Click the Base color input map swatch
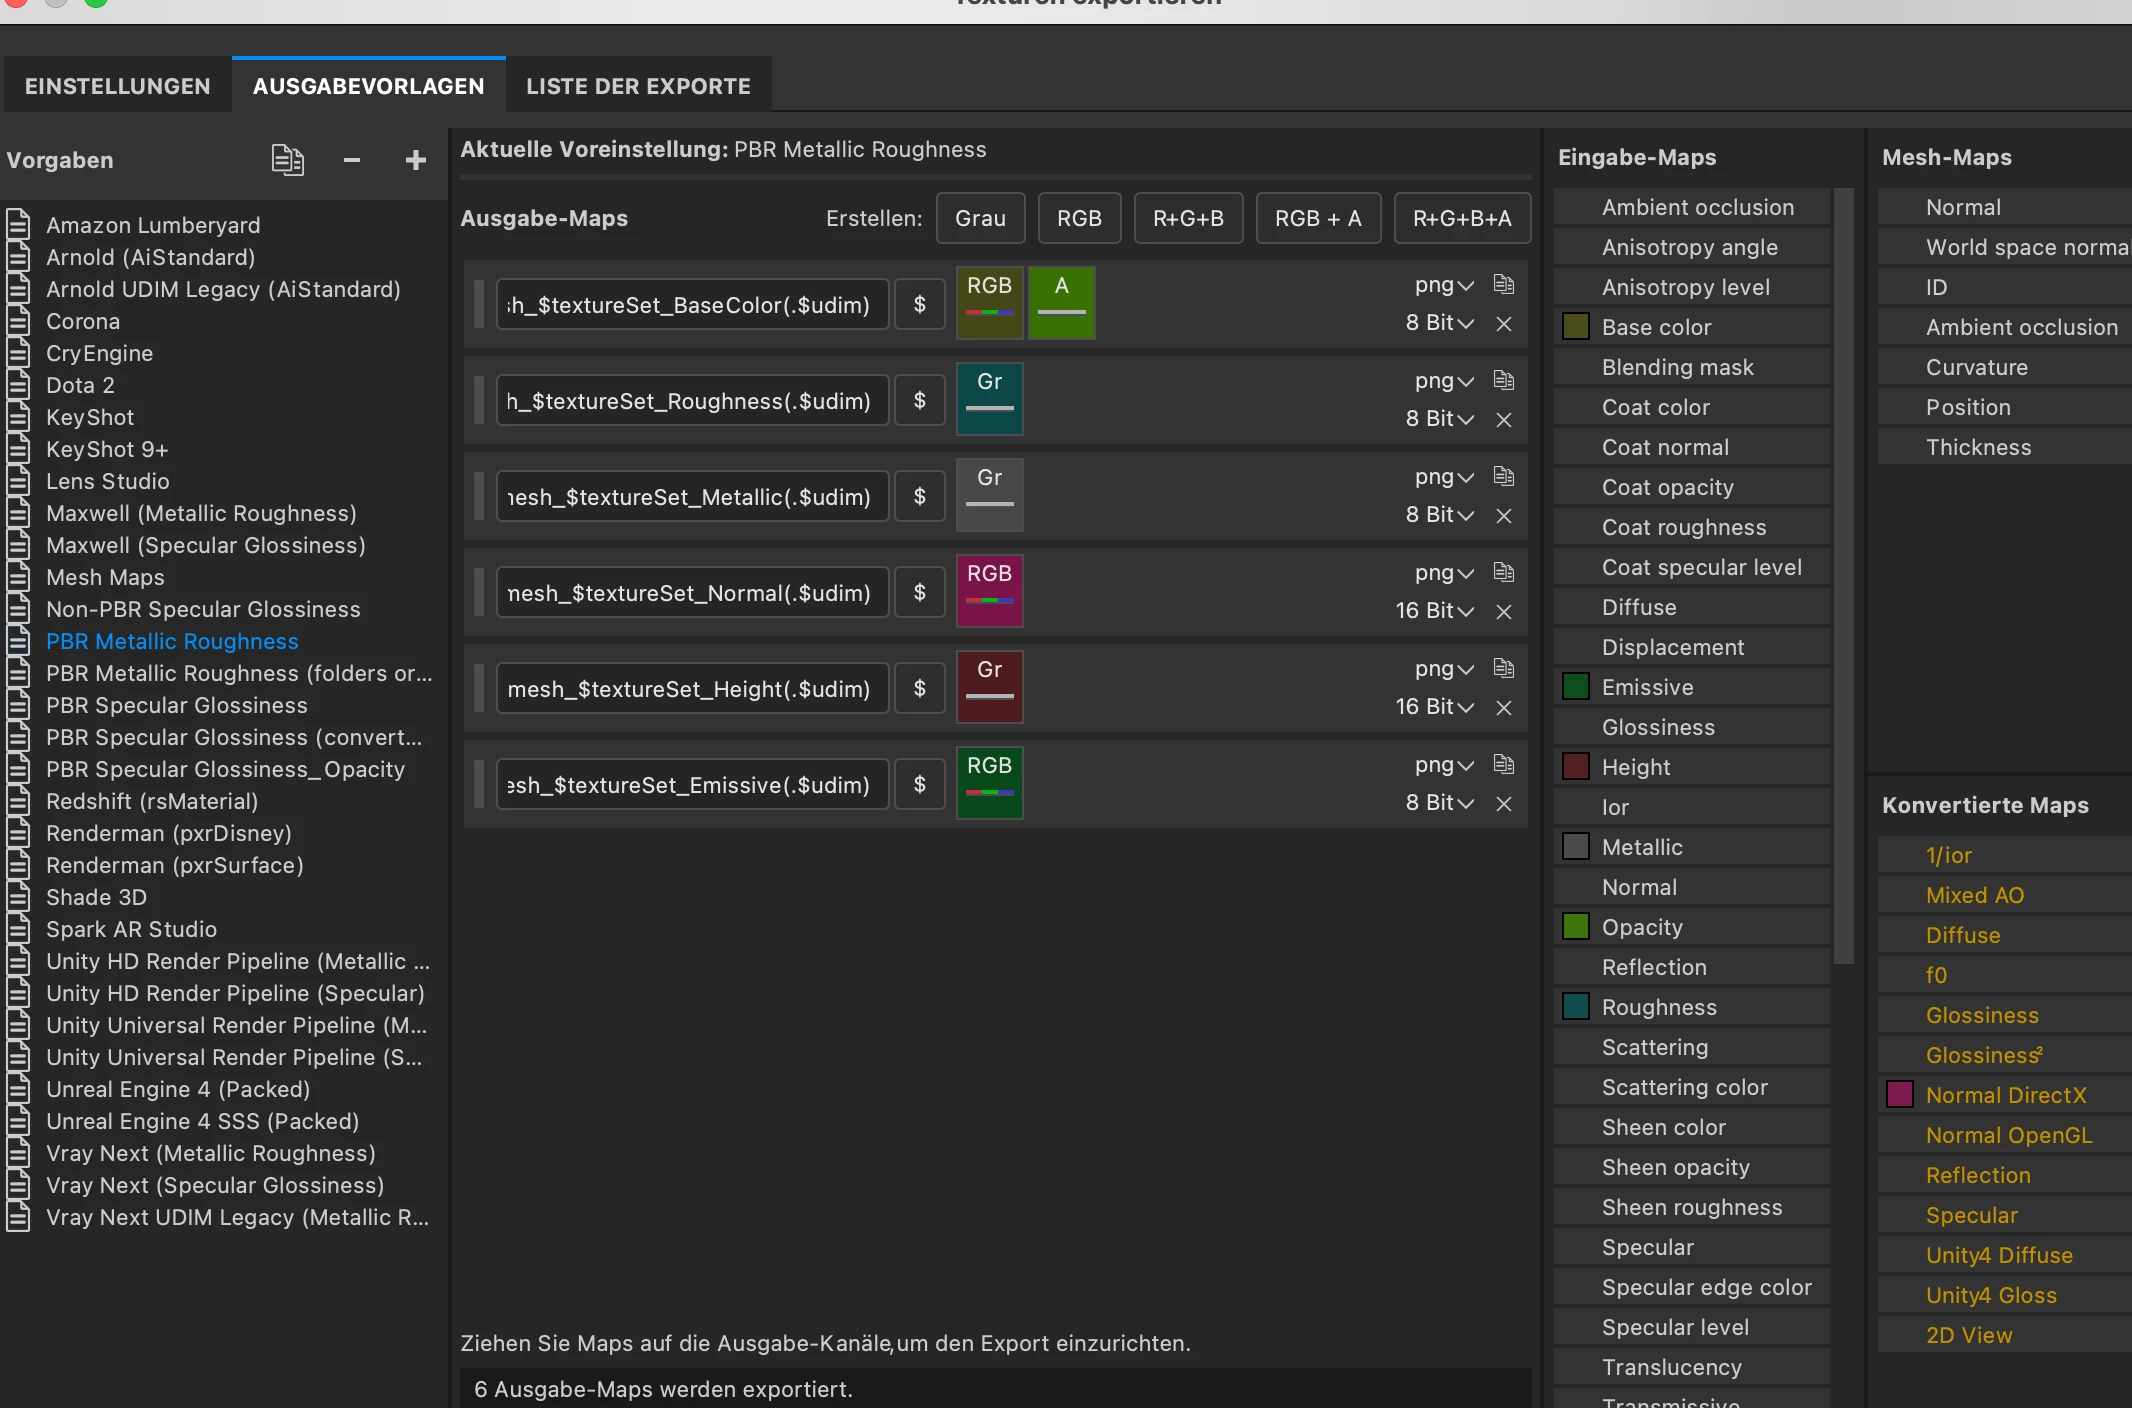This screenshot has width=2132, height=1408. tap(1576, 327)
